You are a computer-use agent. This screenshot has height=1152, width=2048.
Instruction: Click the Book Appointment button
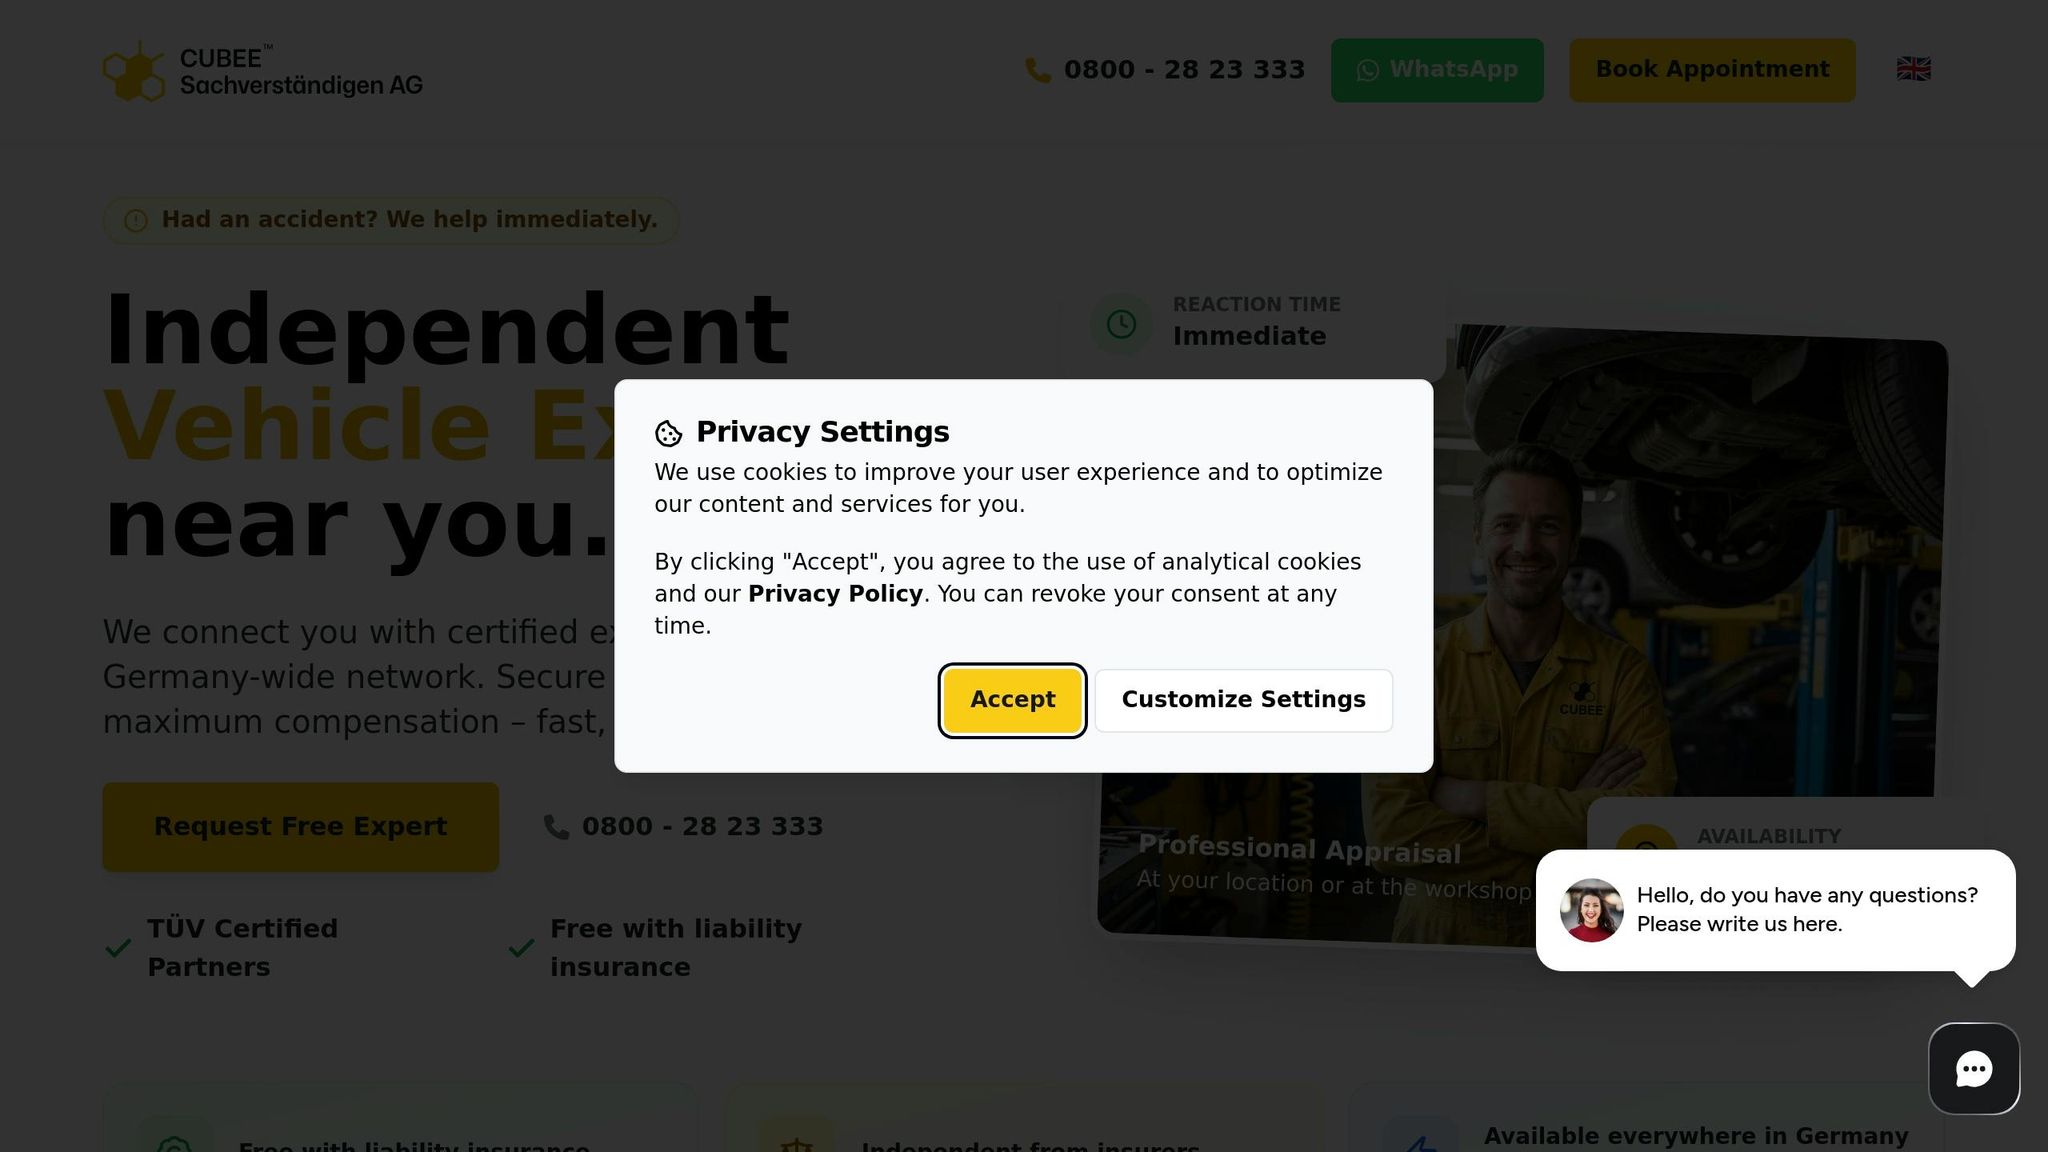point(1712,70)
